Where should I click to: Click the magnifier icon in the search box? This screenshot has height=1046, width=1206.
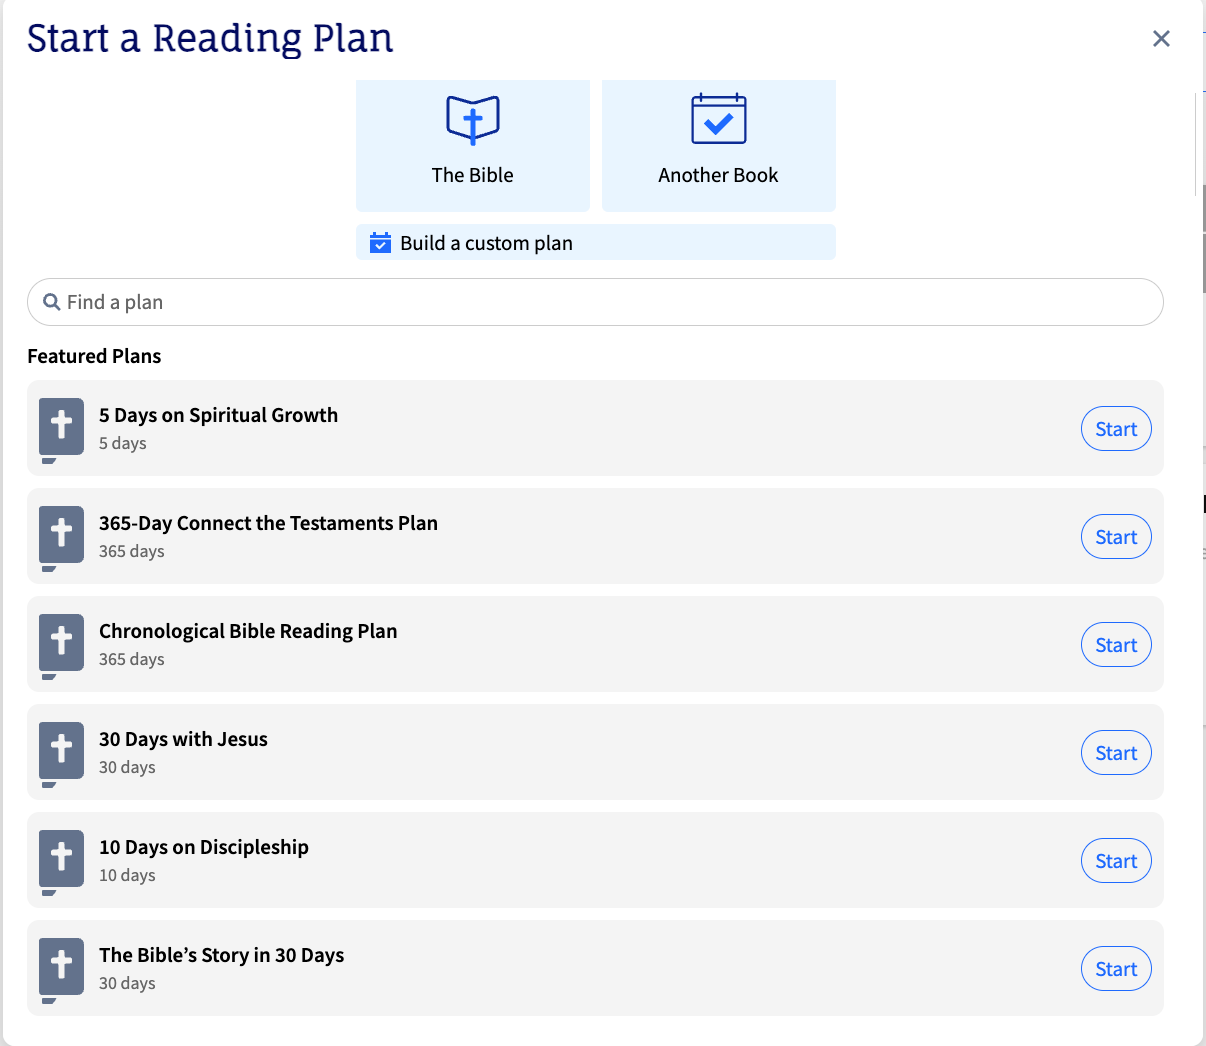click(x=52, y=302)
